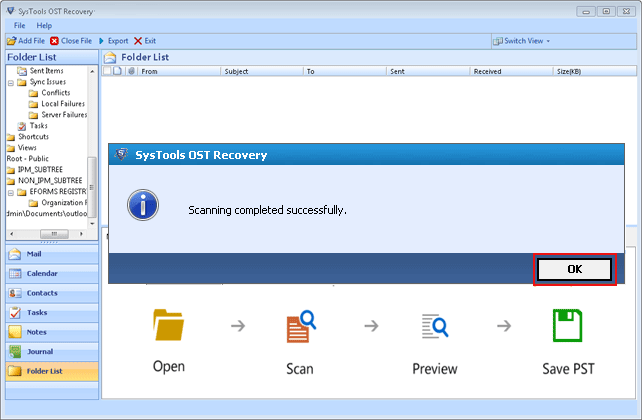Click the folder tree scroll left arrow
Viewport: 642px width, 420px height.
coord(11,234)
